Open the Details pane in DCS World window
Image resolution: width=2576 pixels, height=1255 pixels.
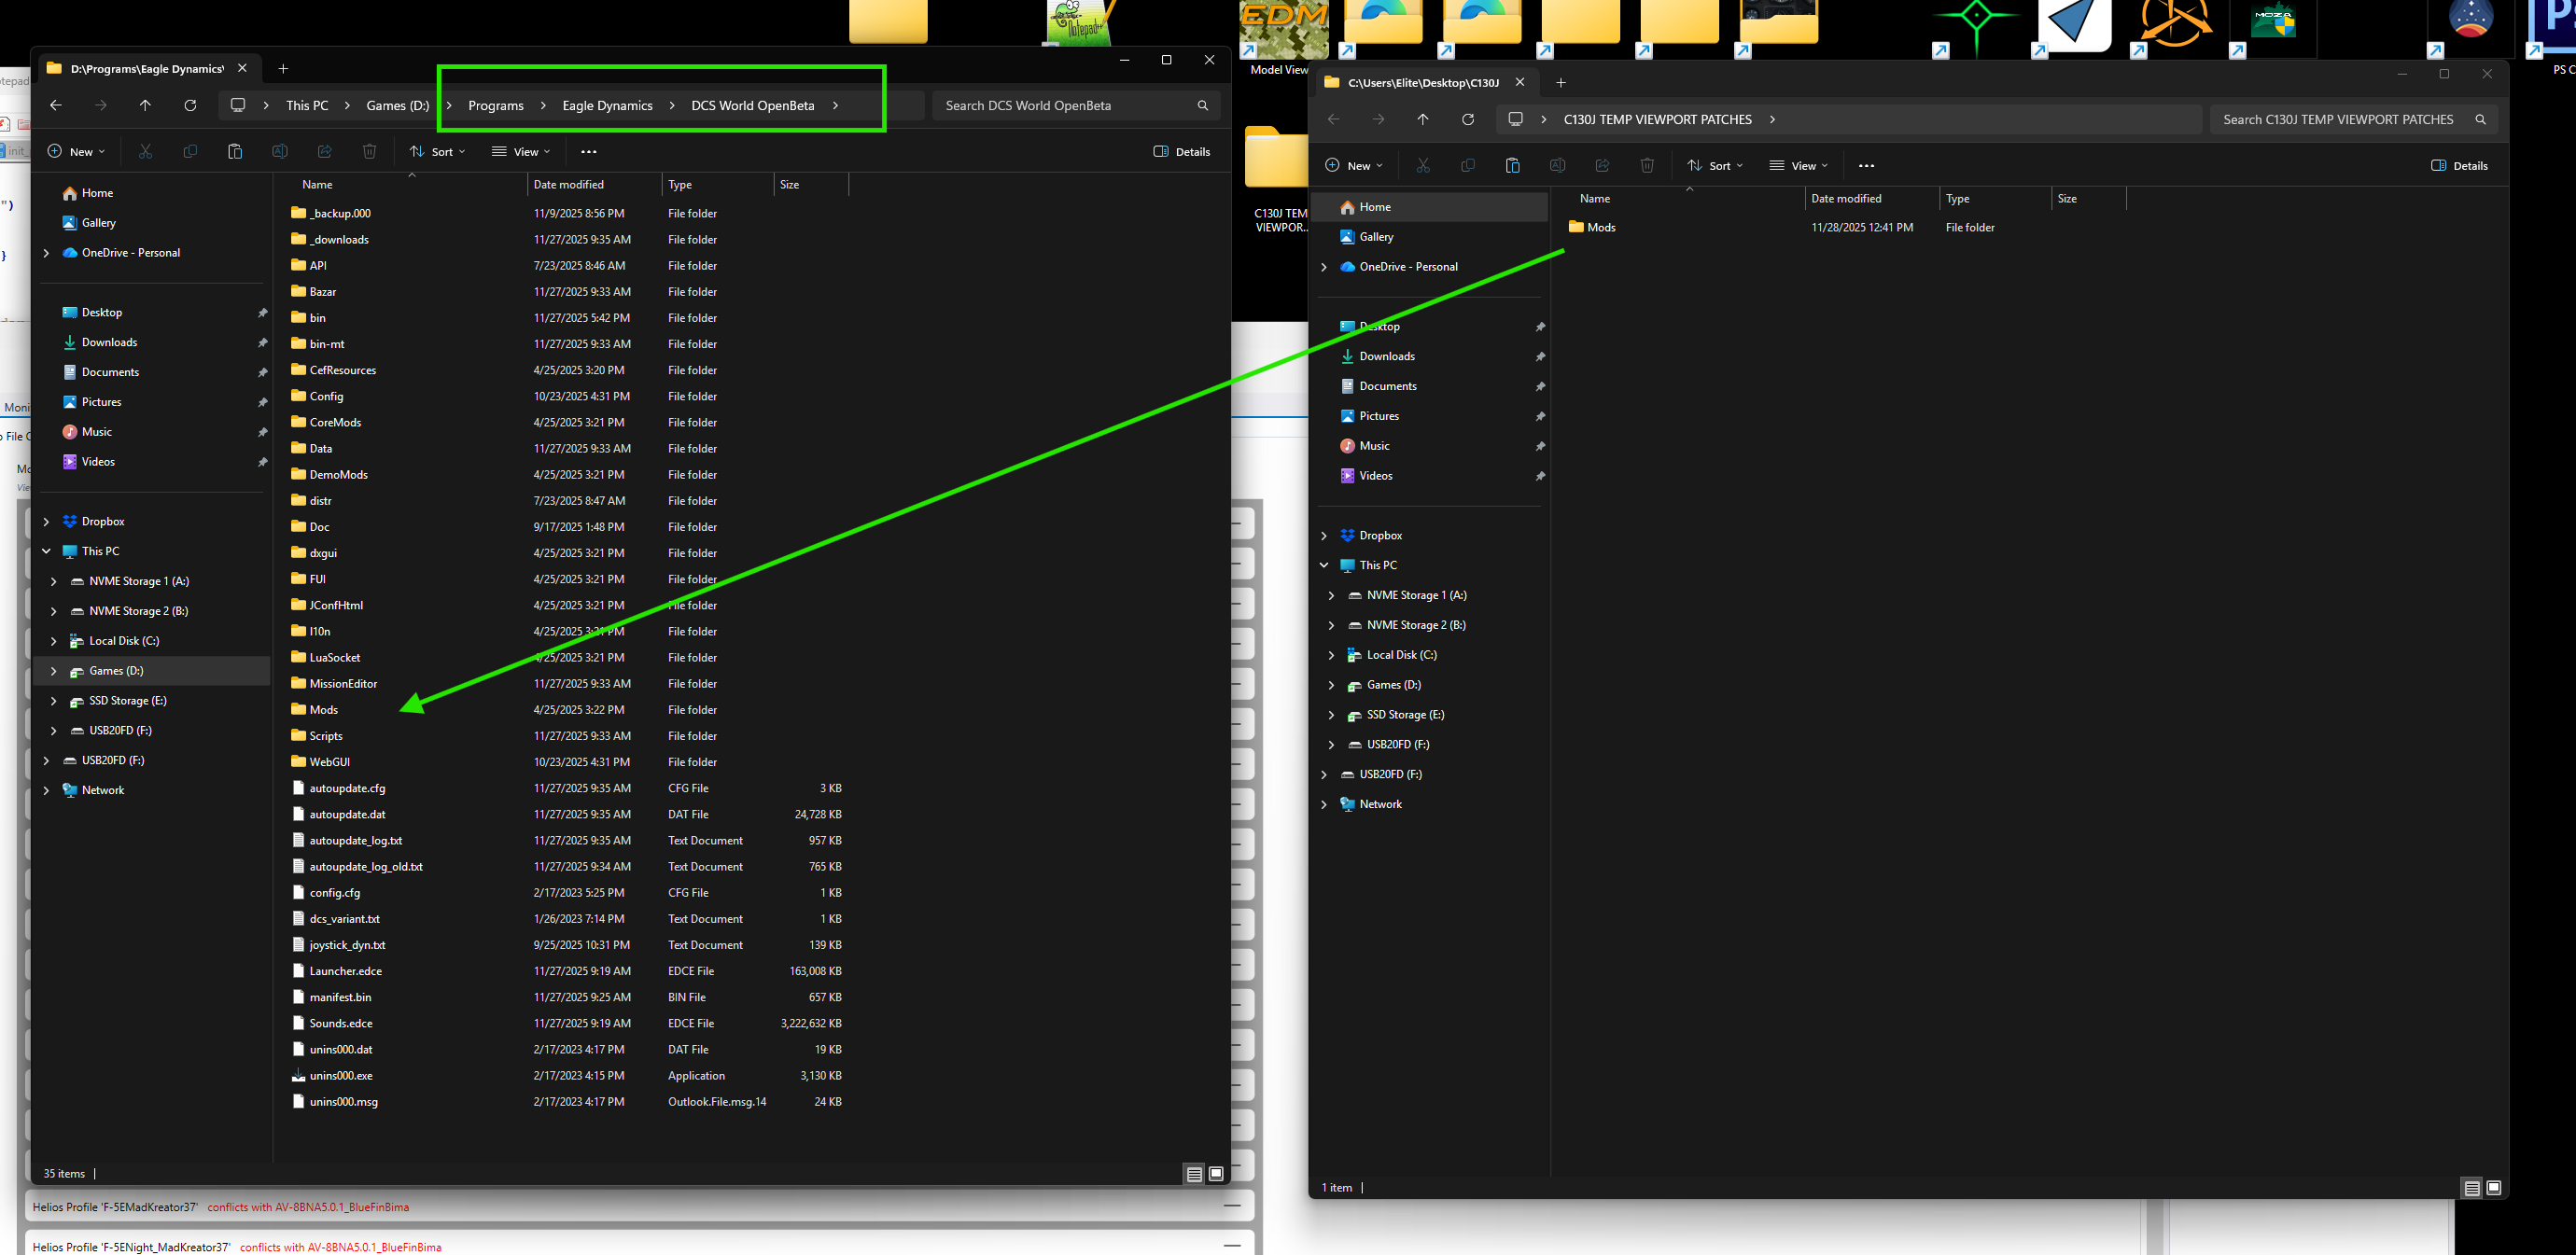pyautogui.click(x=1181, y=152)
